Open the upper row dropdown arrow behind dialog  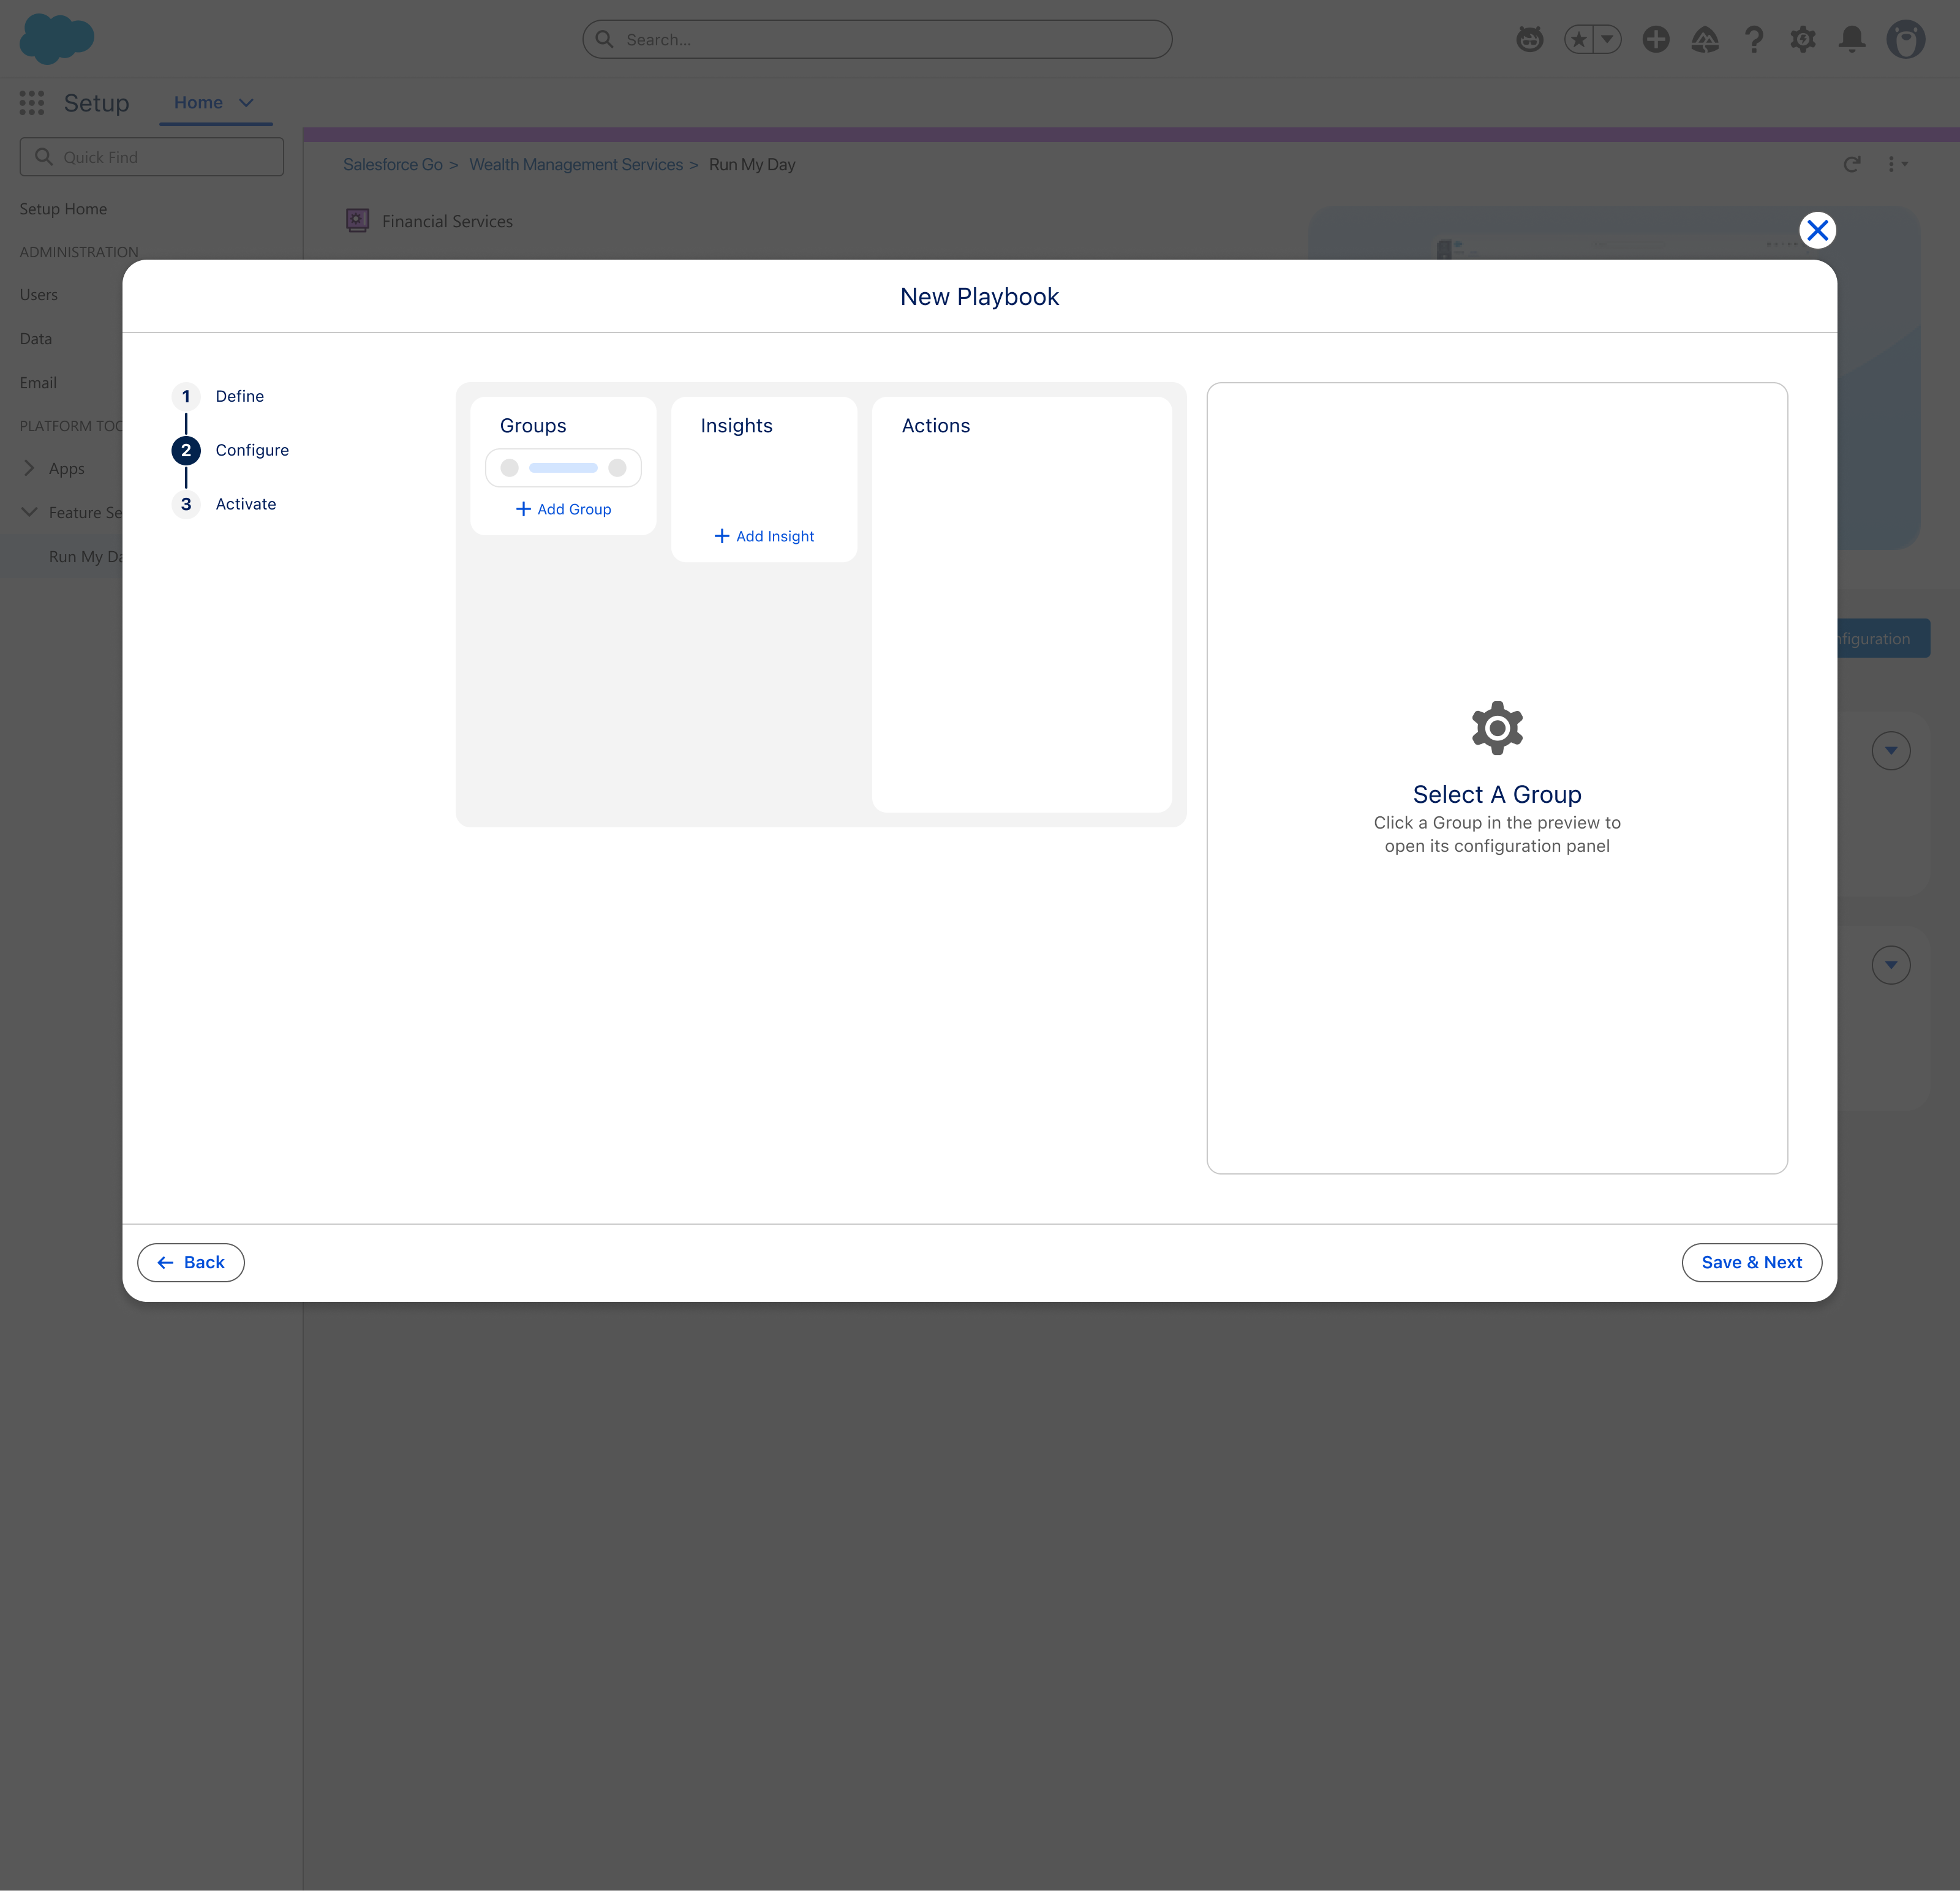point(1891,750)
